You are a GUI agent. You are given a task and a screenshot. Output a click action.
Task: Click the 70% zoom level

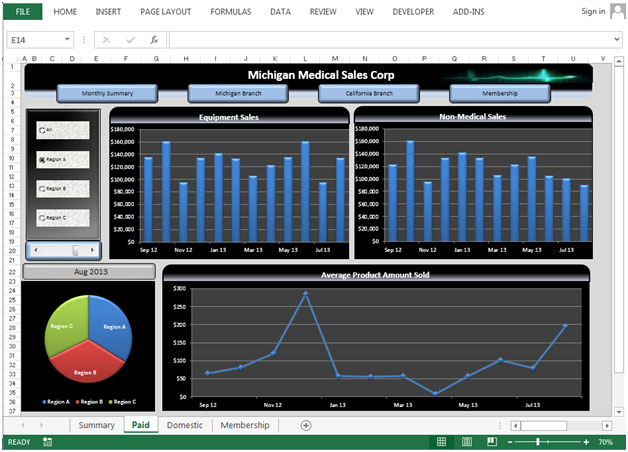[605, 442]
